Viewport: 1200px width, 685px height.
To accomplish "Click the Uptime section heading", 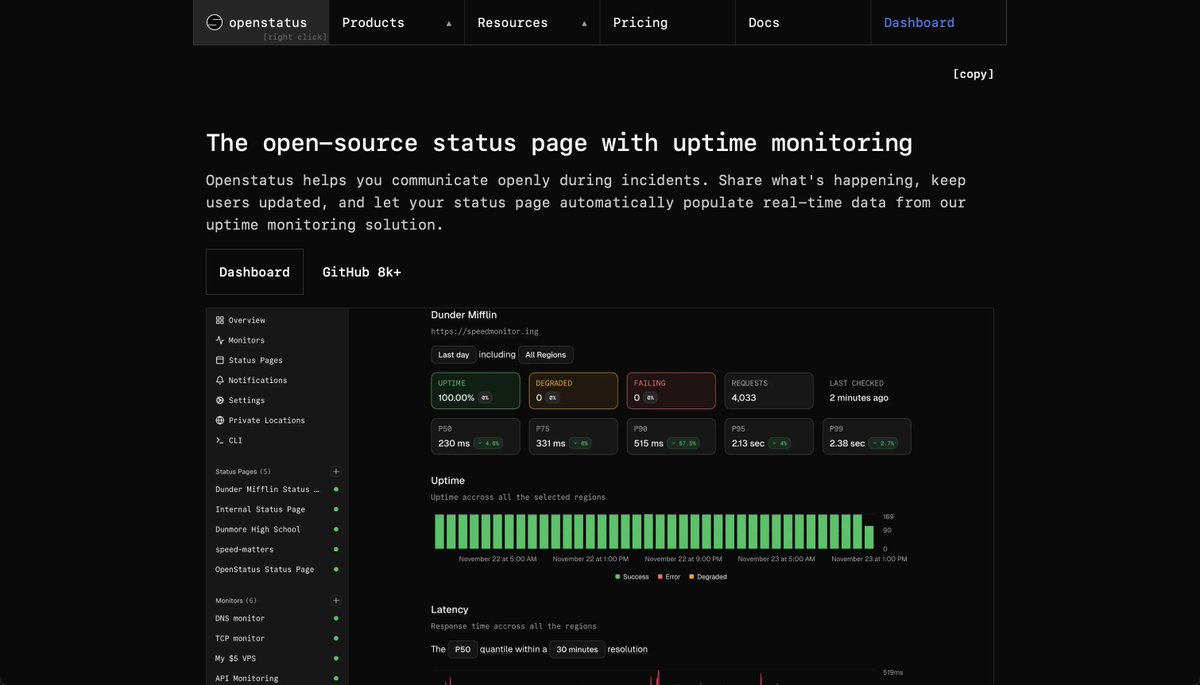I will click(x=448, y=481).
